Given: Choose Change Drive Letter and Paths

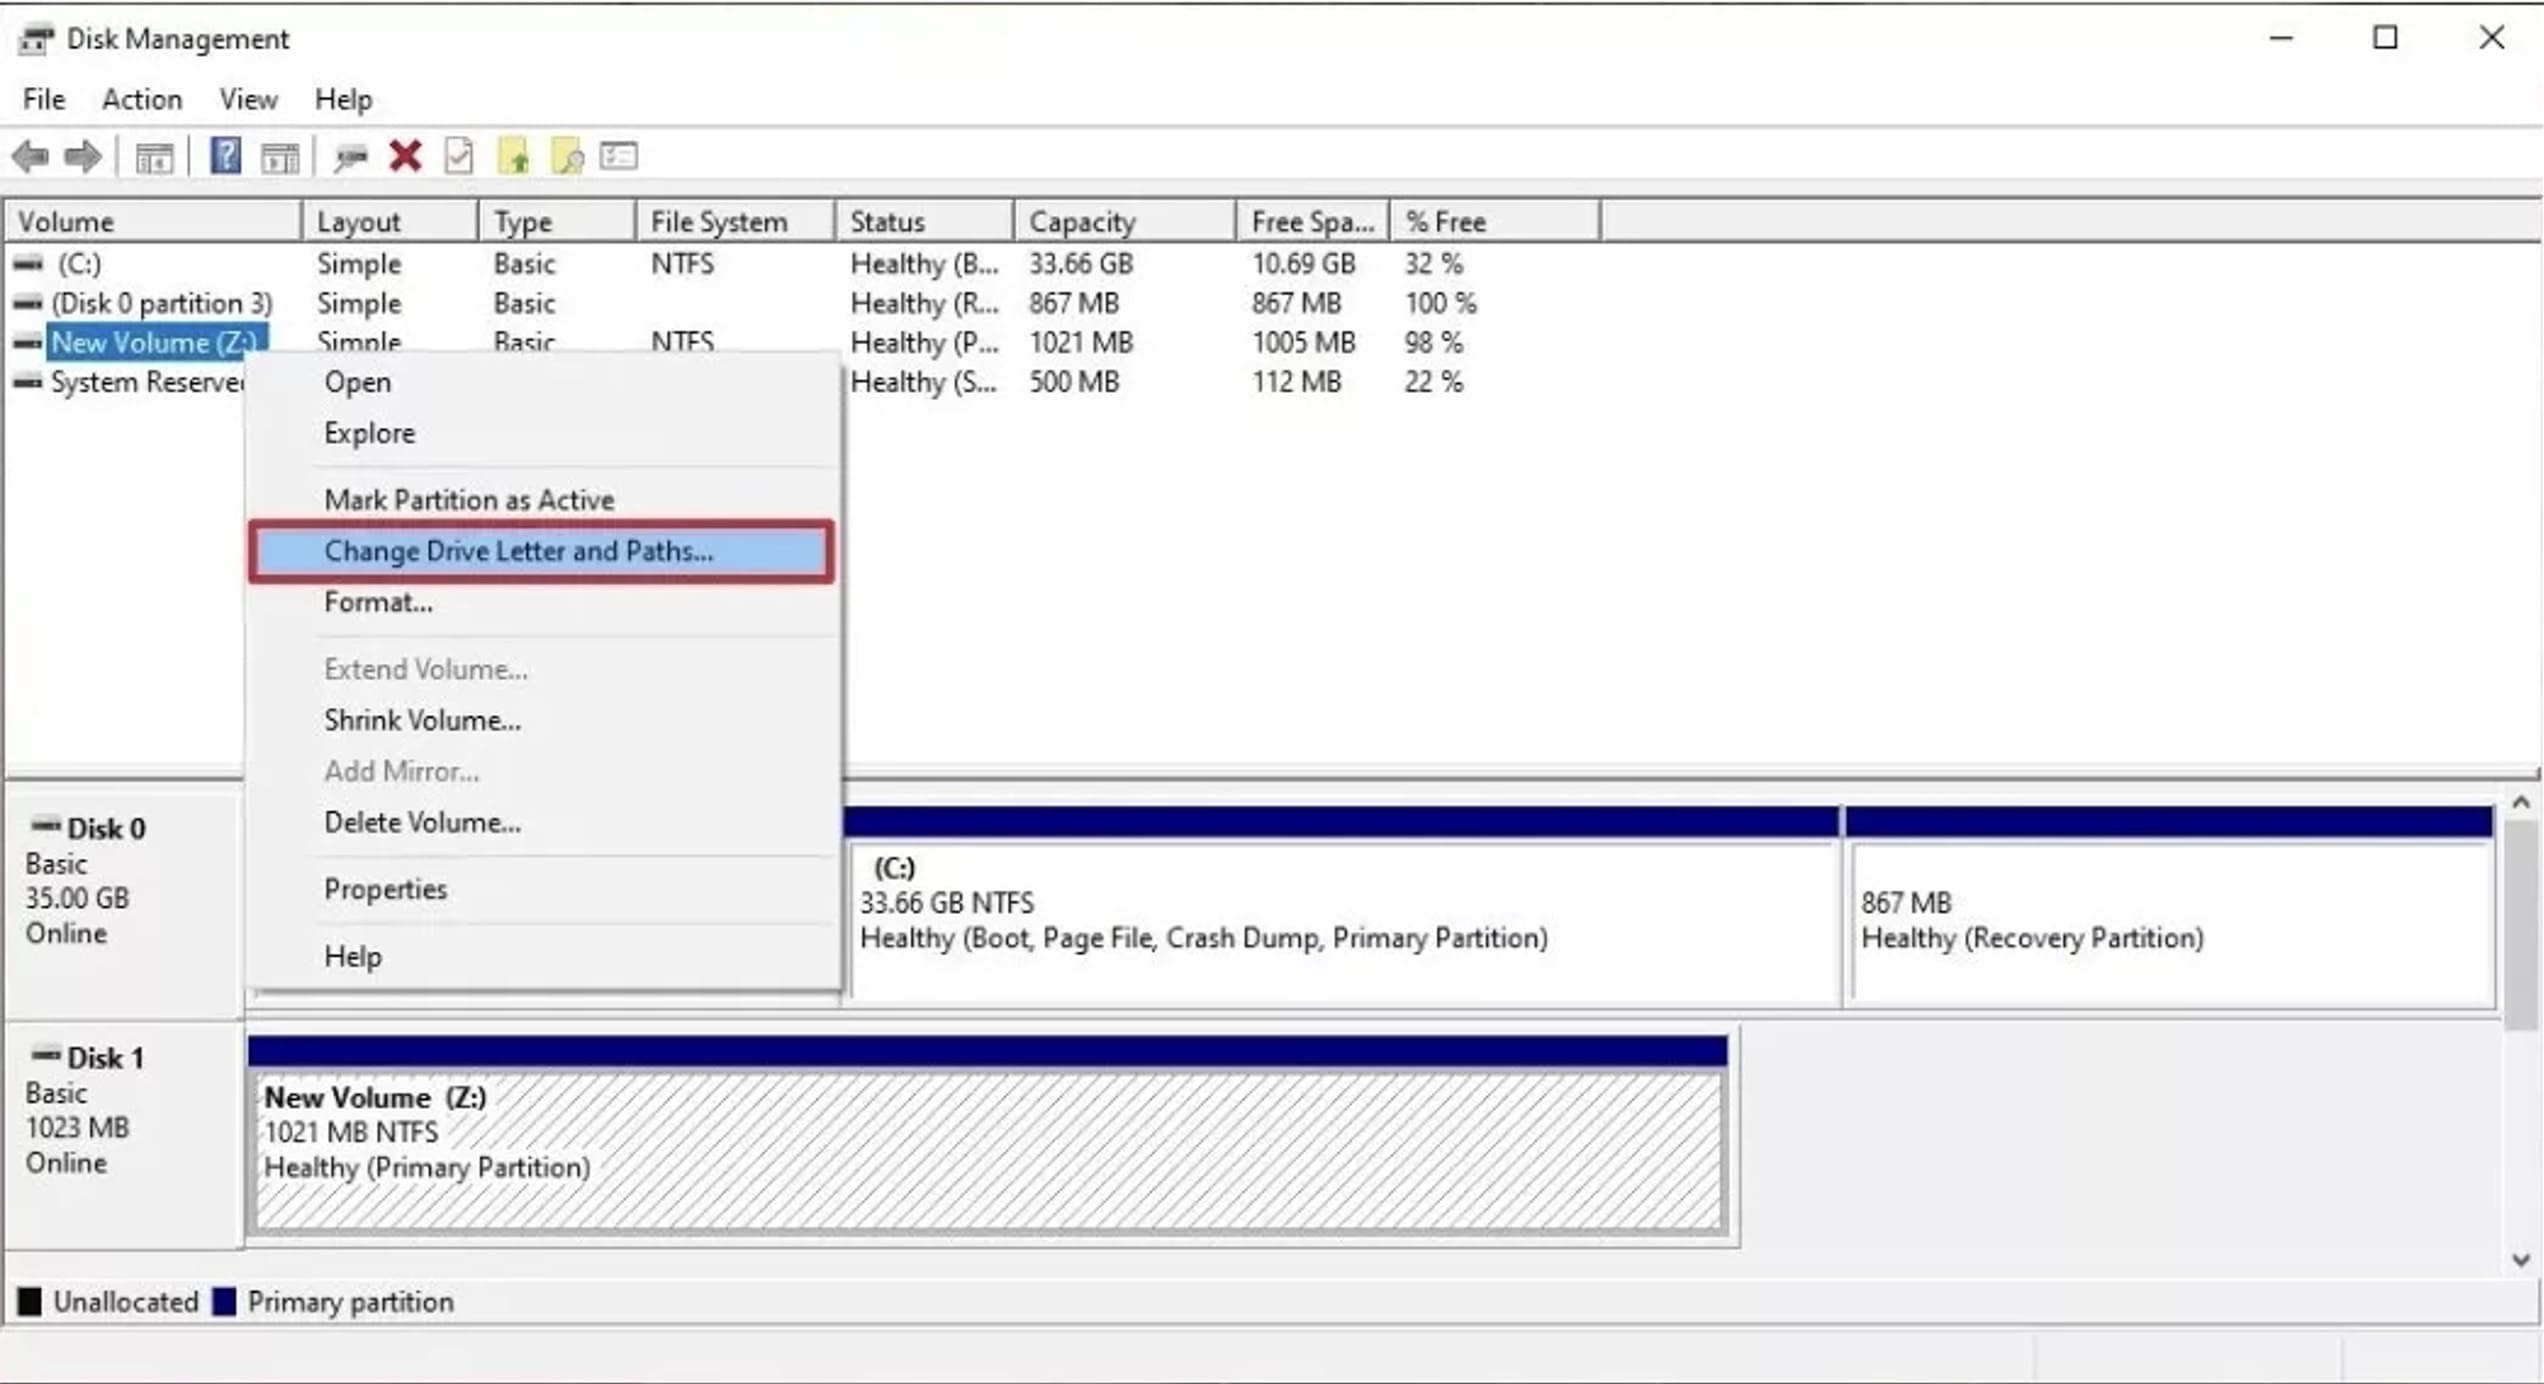Looking at the screenshot, I should (x=518, y=551).
